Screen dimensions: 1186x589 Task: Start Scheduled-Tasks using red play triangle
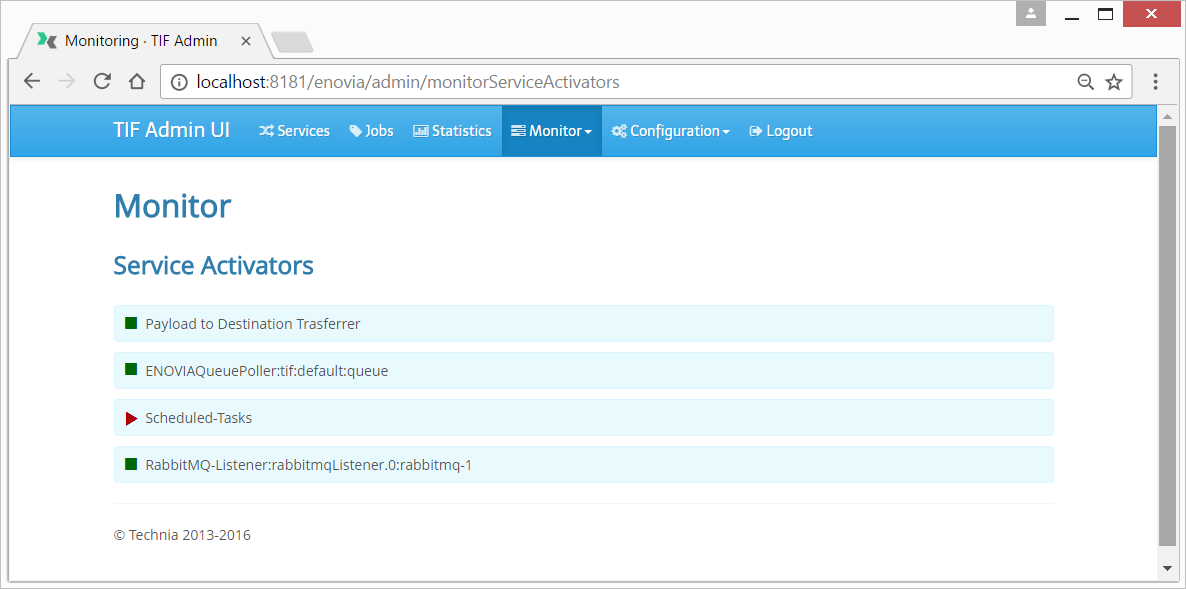click(131, 418)
